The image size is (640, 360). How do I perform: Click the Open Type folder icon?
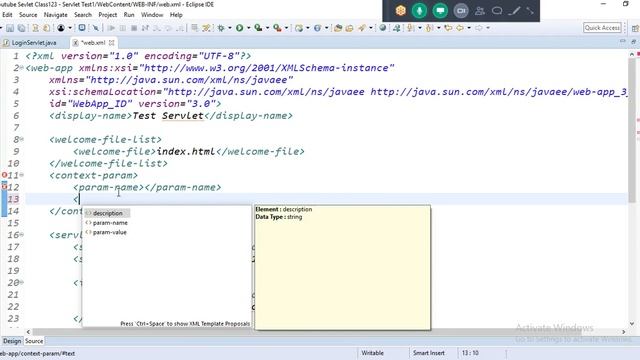[x=338, y=28]
